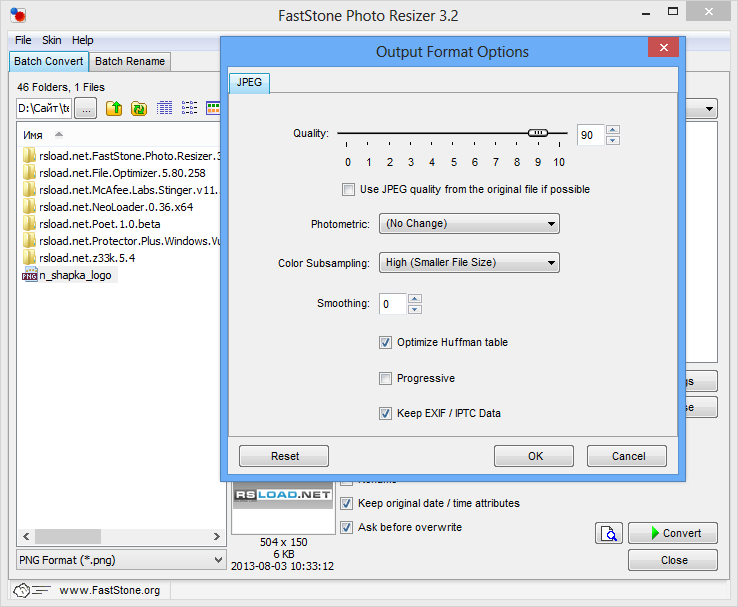The height and width of the screenshot is (607, 738).
Task: Go up one folder level icon
Action: 114,108
